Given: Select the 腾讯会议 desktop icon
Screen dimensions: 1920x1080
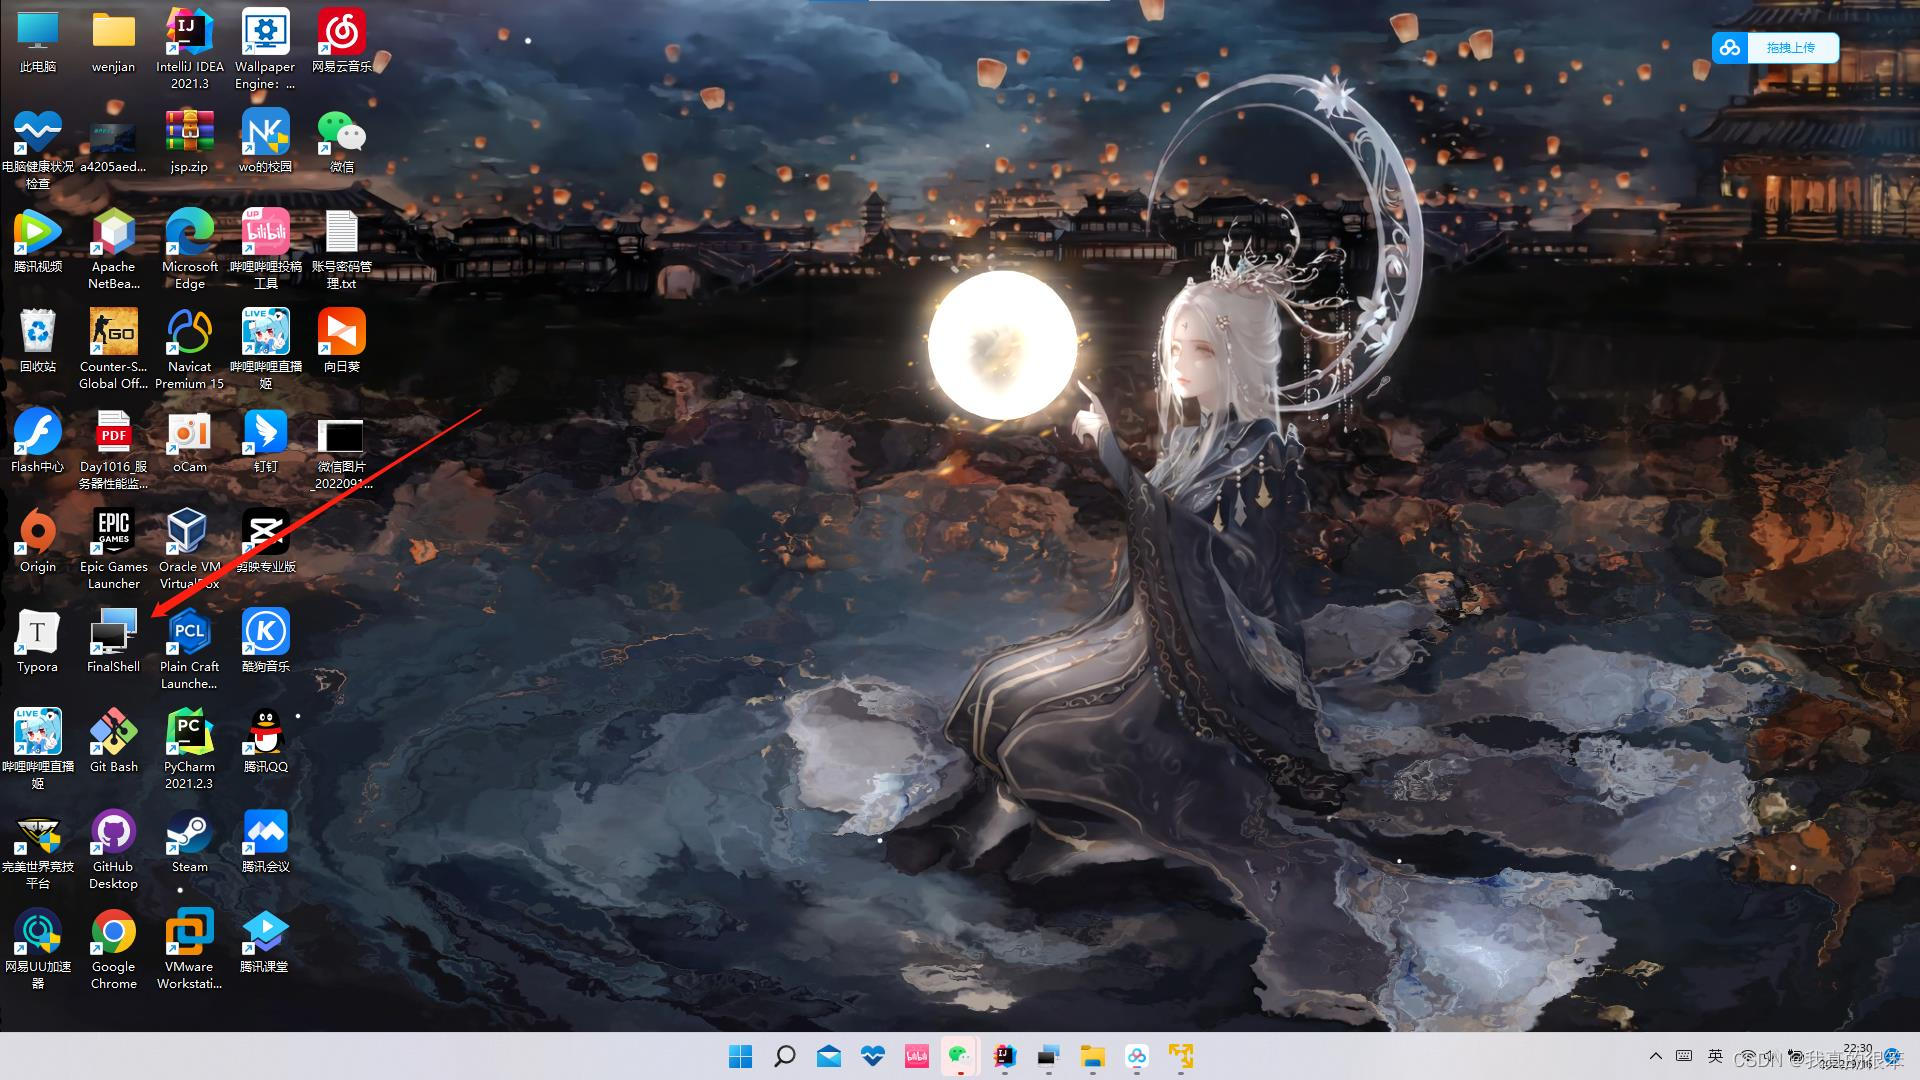Looking at the screenshot, I should pos(265,843).
